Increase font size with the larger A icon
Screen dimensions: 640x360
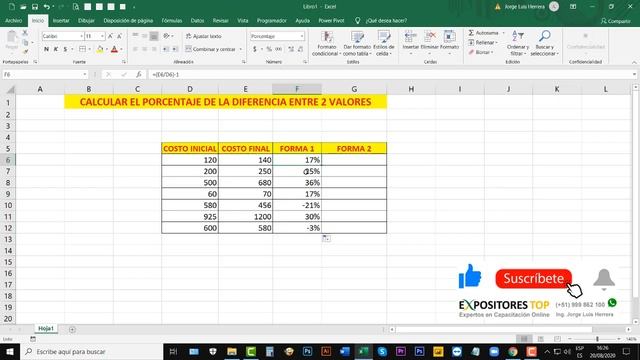110,36
